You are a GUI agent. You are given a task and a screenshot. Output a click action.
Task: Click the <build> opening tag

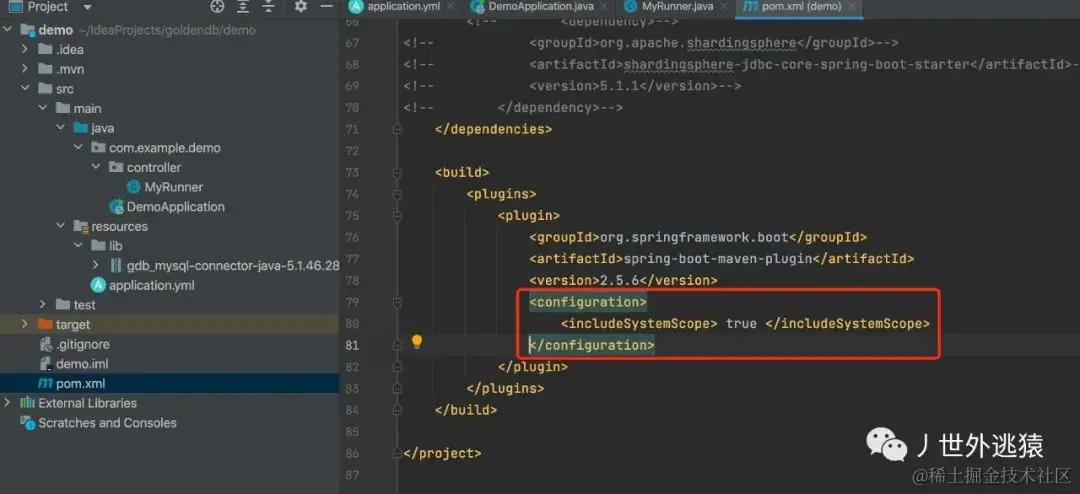point(462,172)
